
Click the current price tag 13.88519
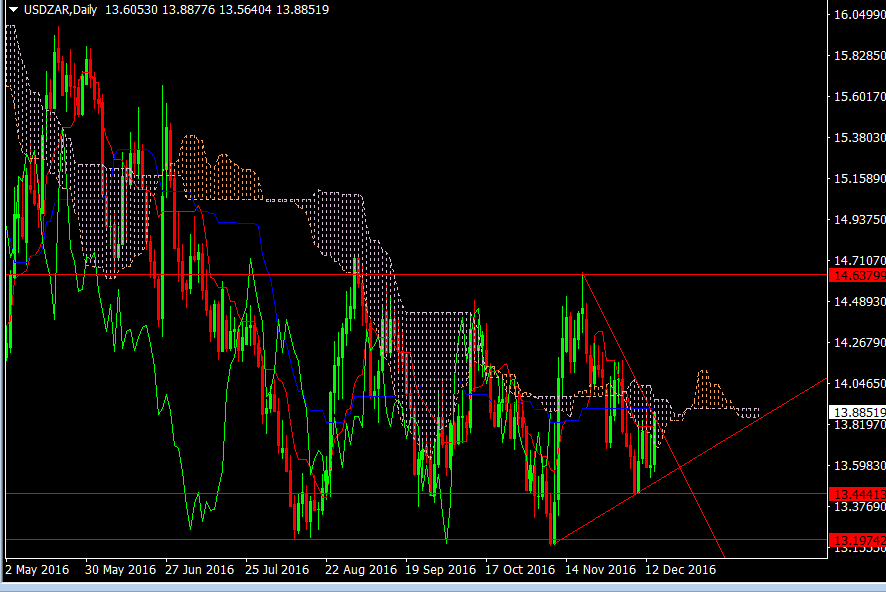pyautogui.click(x=858, y=410)
